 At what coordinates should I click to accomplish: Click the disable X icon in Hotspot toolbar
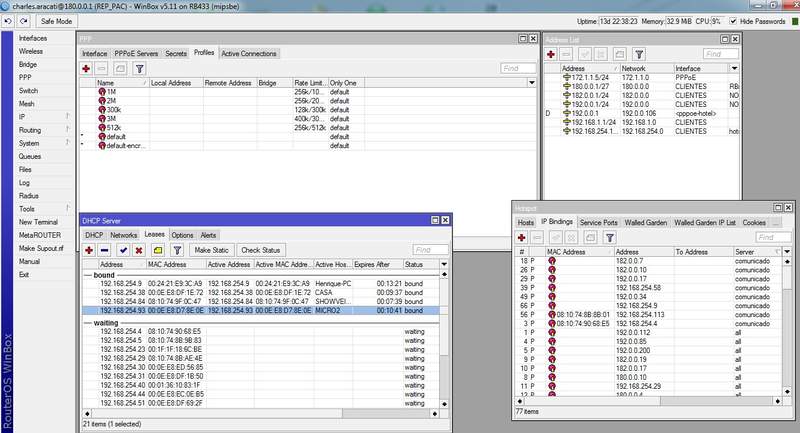(x=571, y=238)
